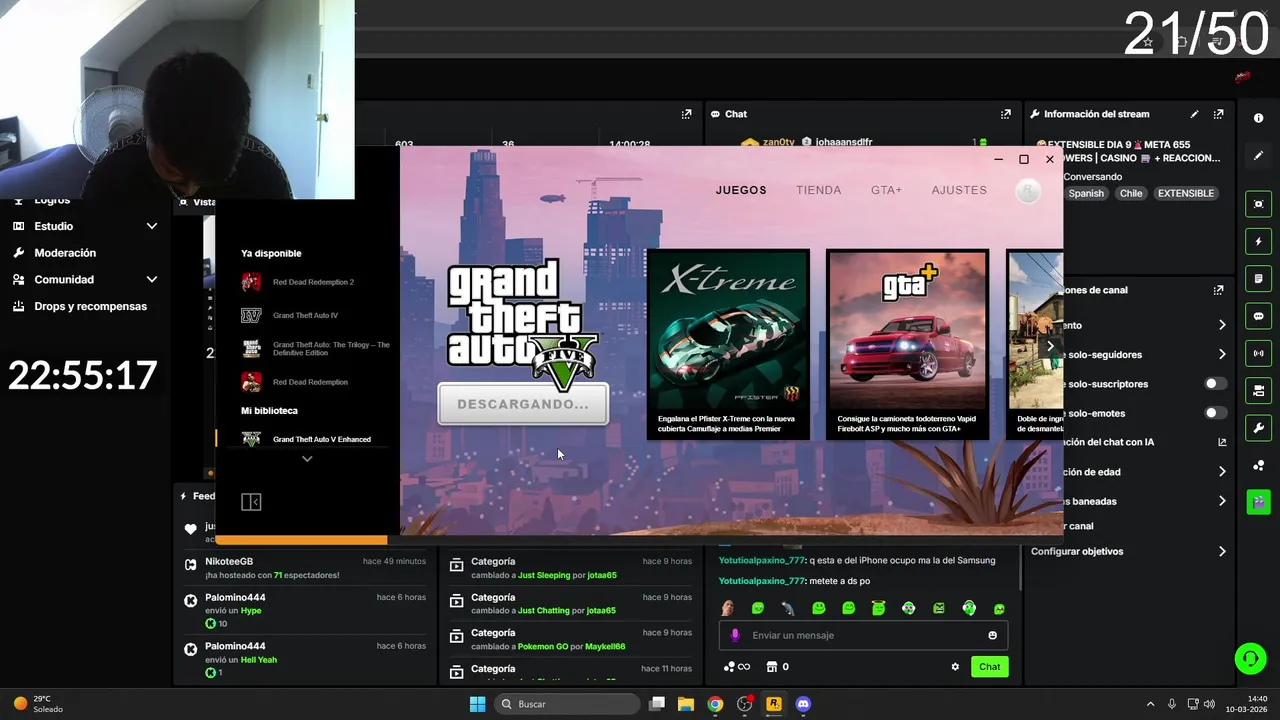
Task: Pop out Información del stream panel
Action: (x=1218, y=114)
